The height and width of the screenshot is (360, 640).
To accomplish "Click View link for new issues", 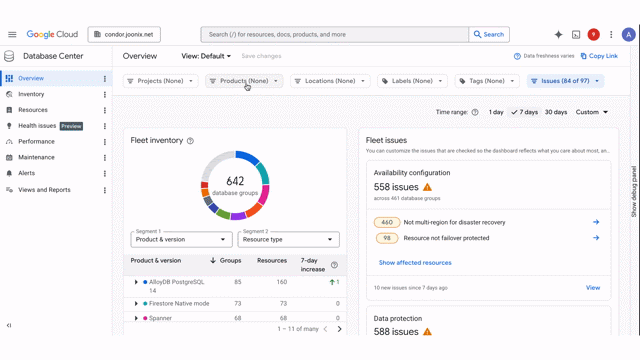I will coord(593,288).
